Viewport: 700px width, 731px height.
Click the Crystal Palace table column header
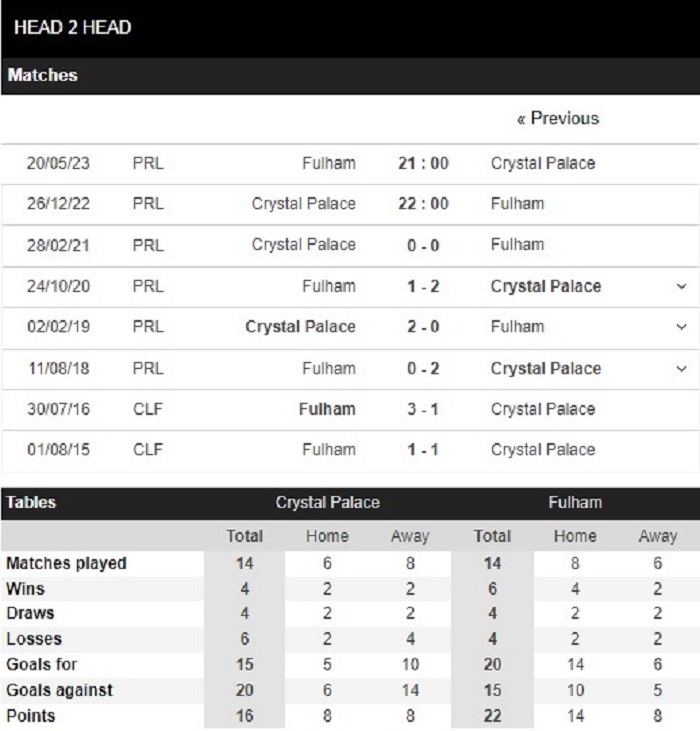327,503
